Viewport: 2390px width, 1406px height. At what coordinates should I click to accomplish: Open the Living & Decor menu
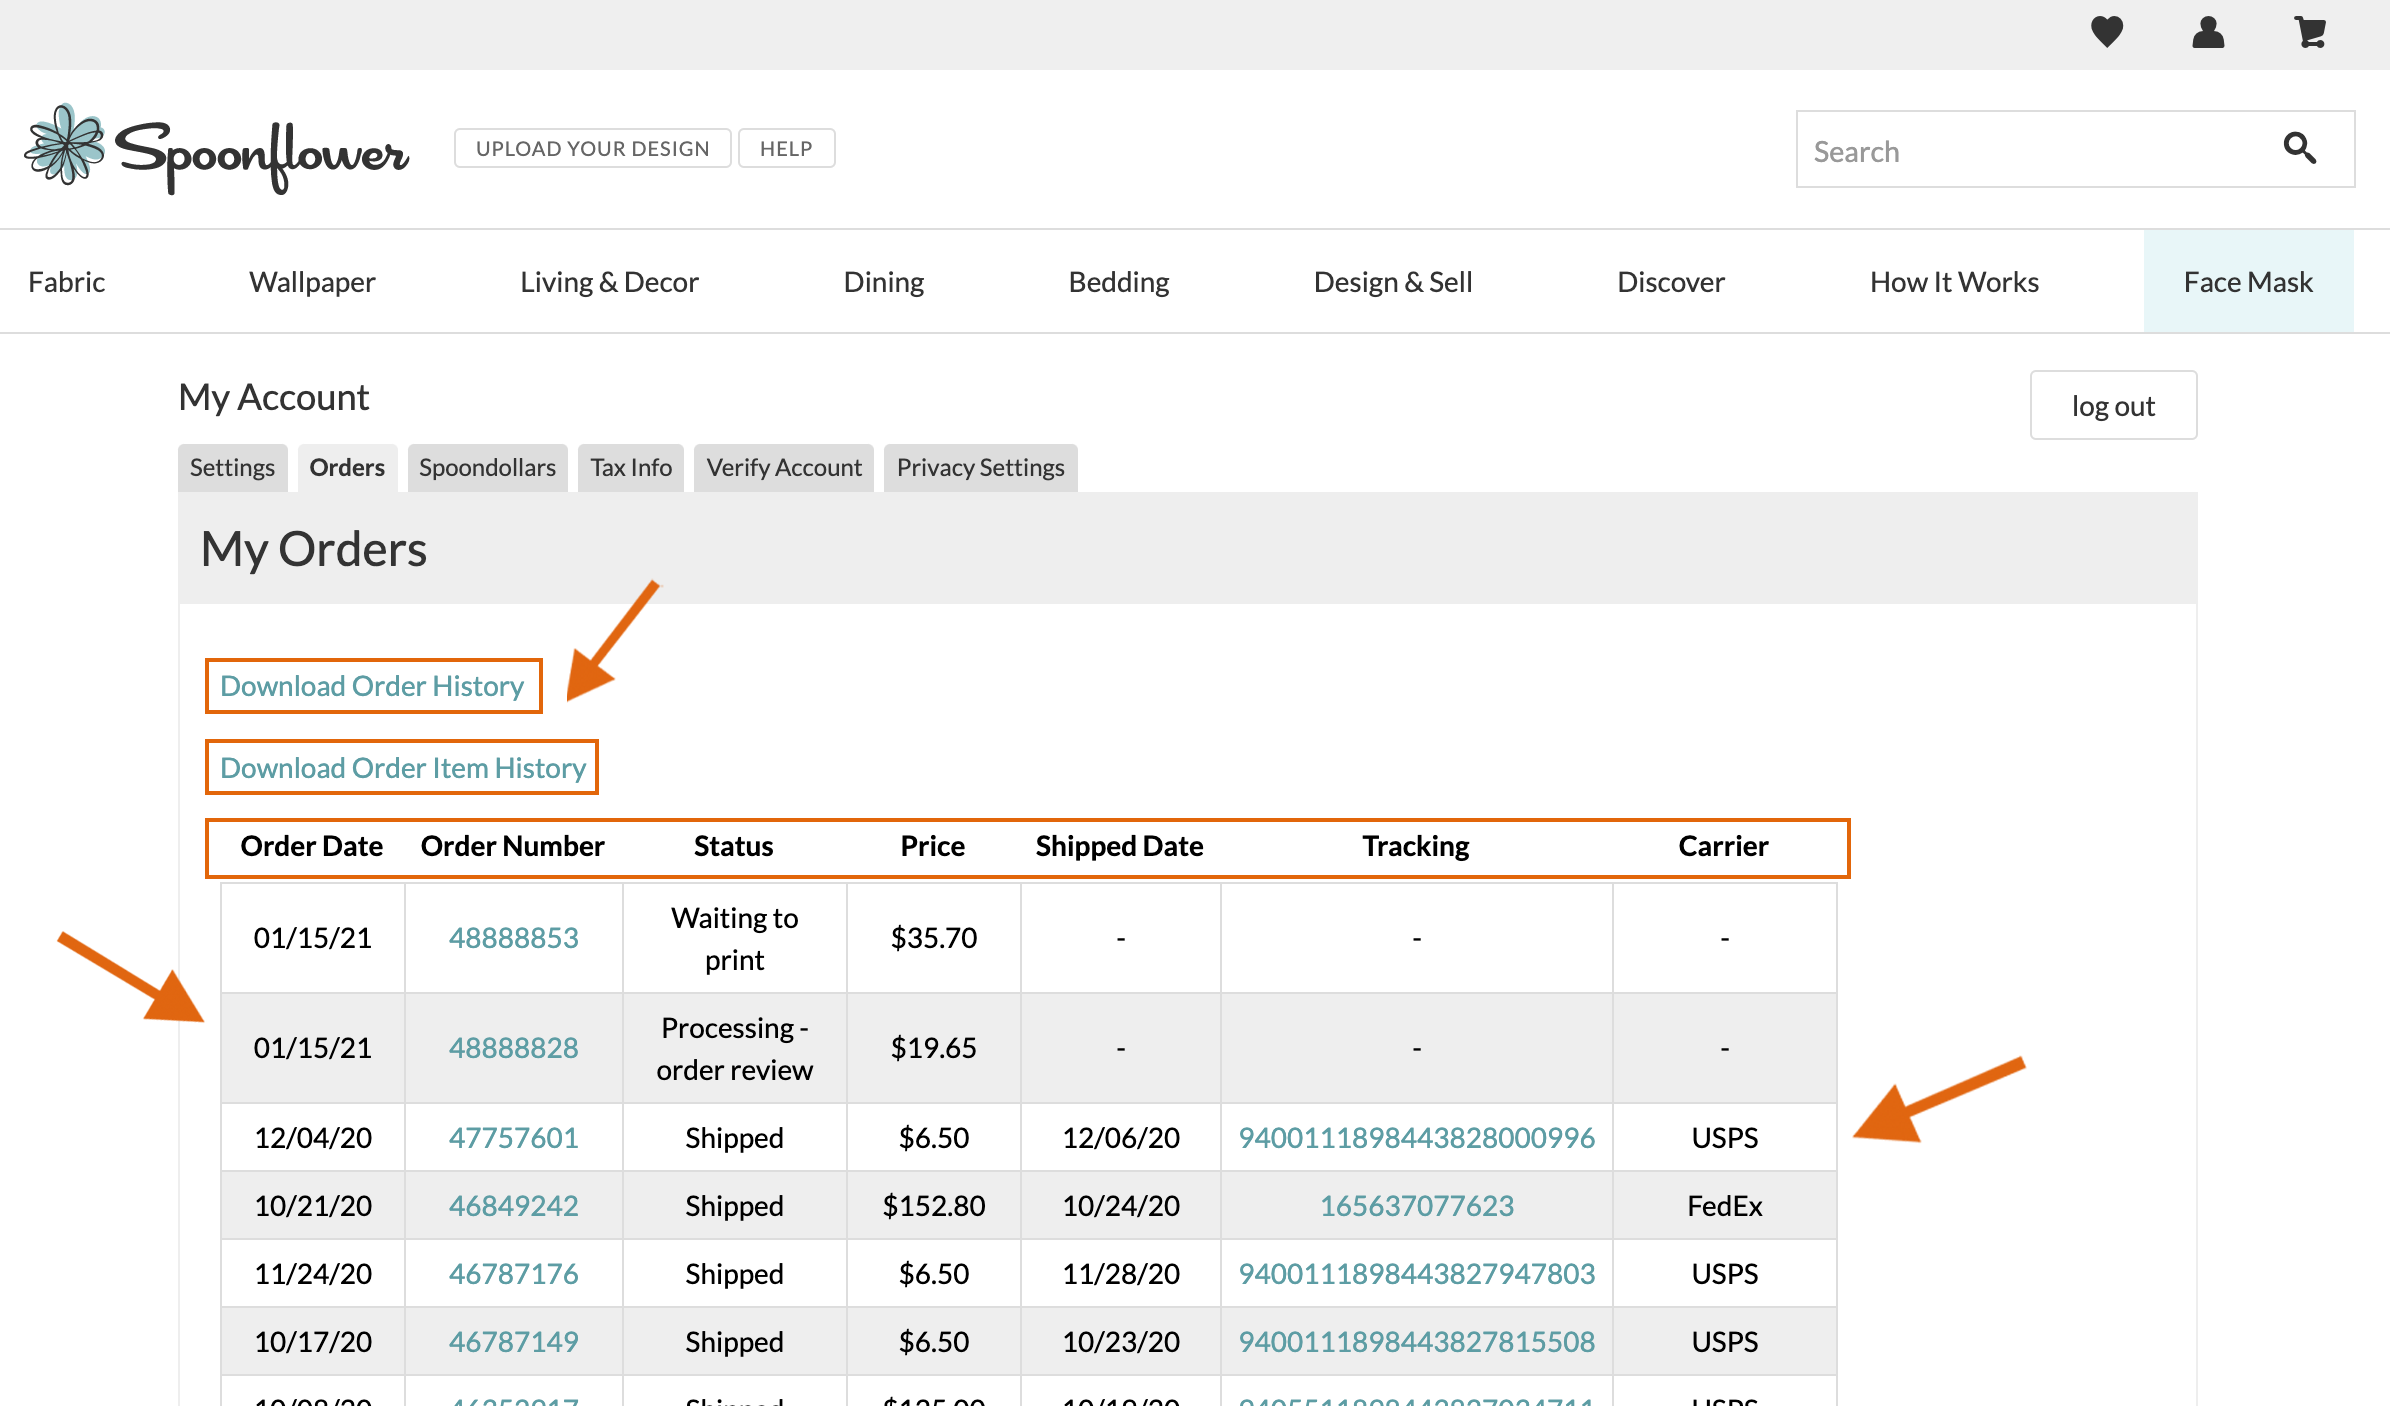point(609,282)
